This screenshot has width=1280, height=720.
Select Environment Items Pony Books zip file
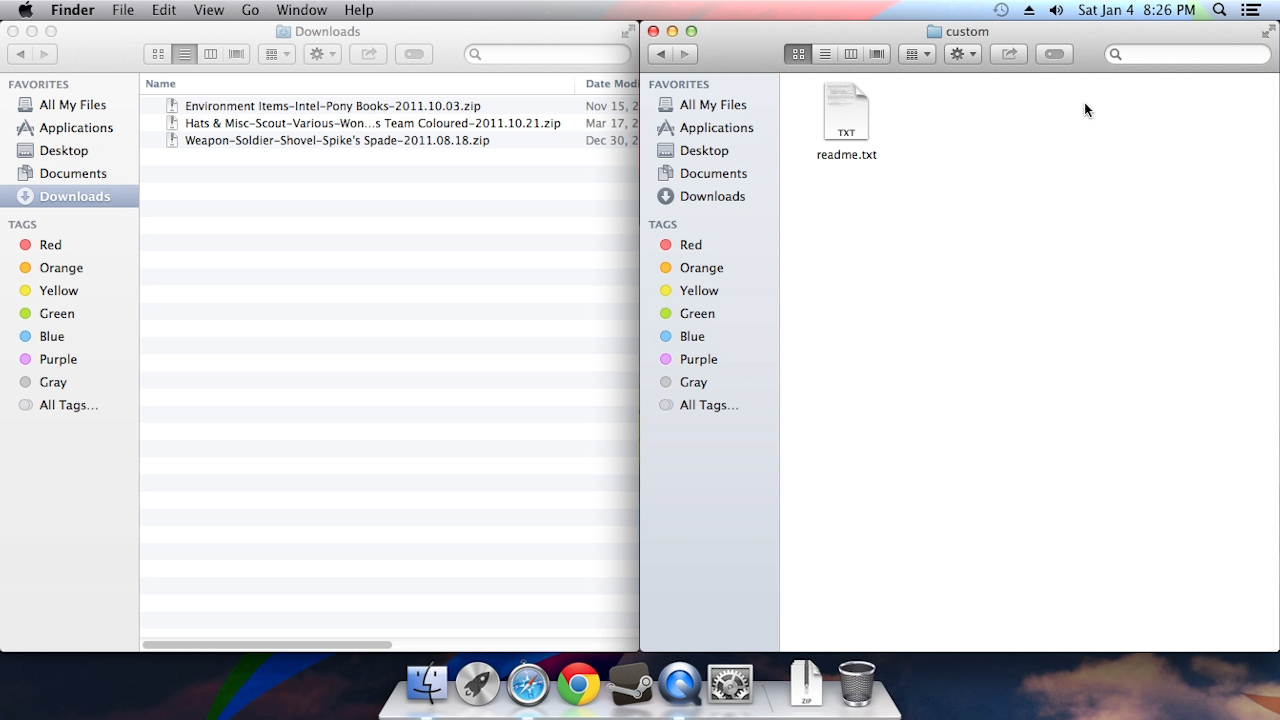click(x=332, y=106)
